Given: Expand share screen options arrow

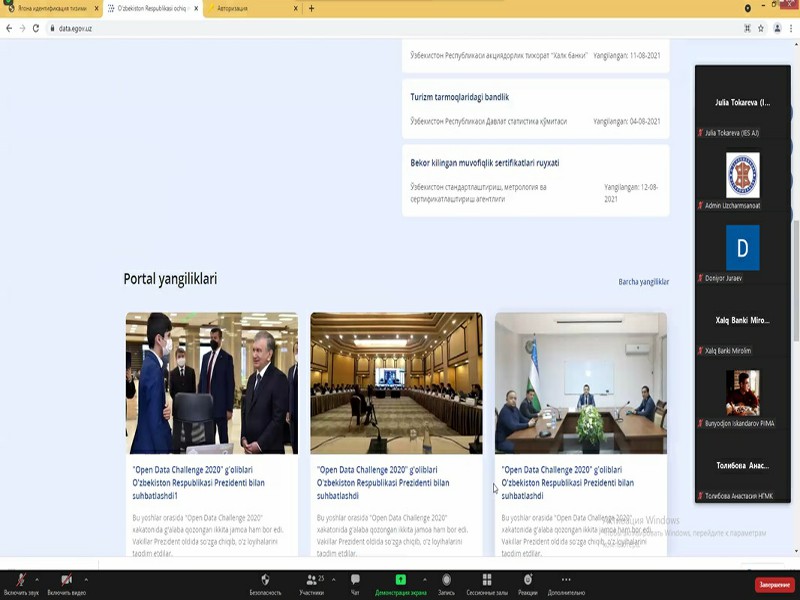Looking at the screenshot, I should (x=424, y=579).
